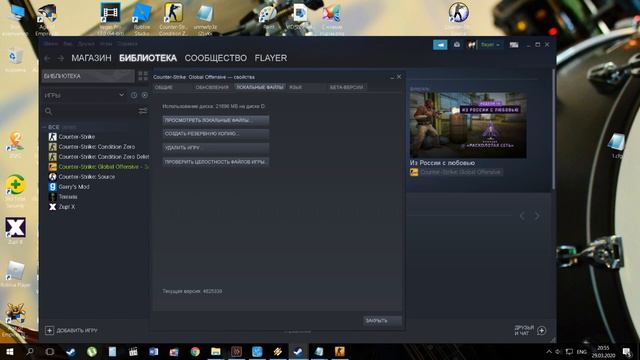The height and width of the screenshot is (360, 640).
Task: Open the Из России с любовью news thumbnail
Action: tap(468, 125)
